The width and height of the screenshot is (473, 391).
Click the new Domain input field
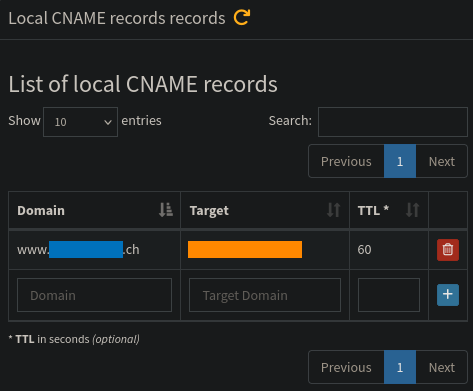pyautogui.click(x=94, y=295)
